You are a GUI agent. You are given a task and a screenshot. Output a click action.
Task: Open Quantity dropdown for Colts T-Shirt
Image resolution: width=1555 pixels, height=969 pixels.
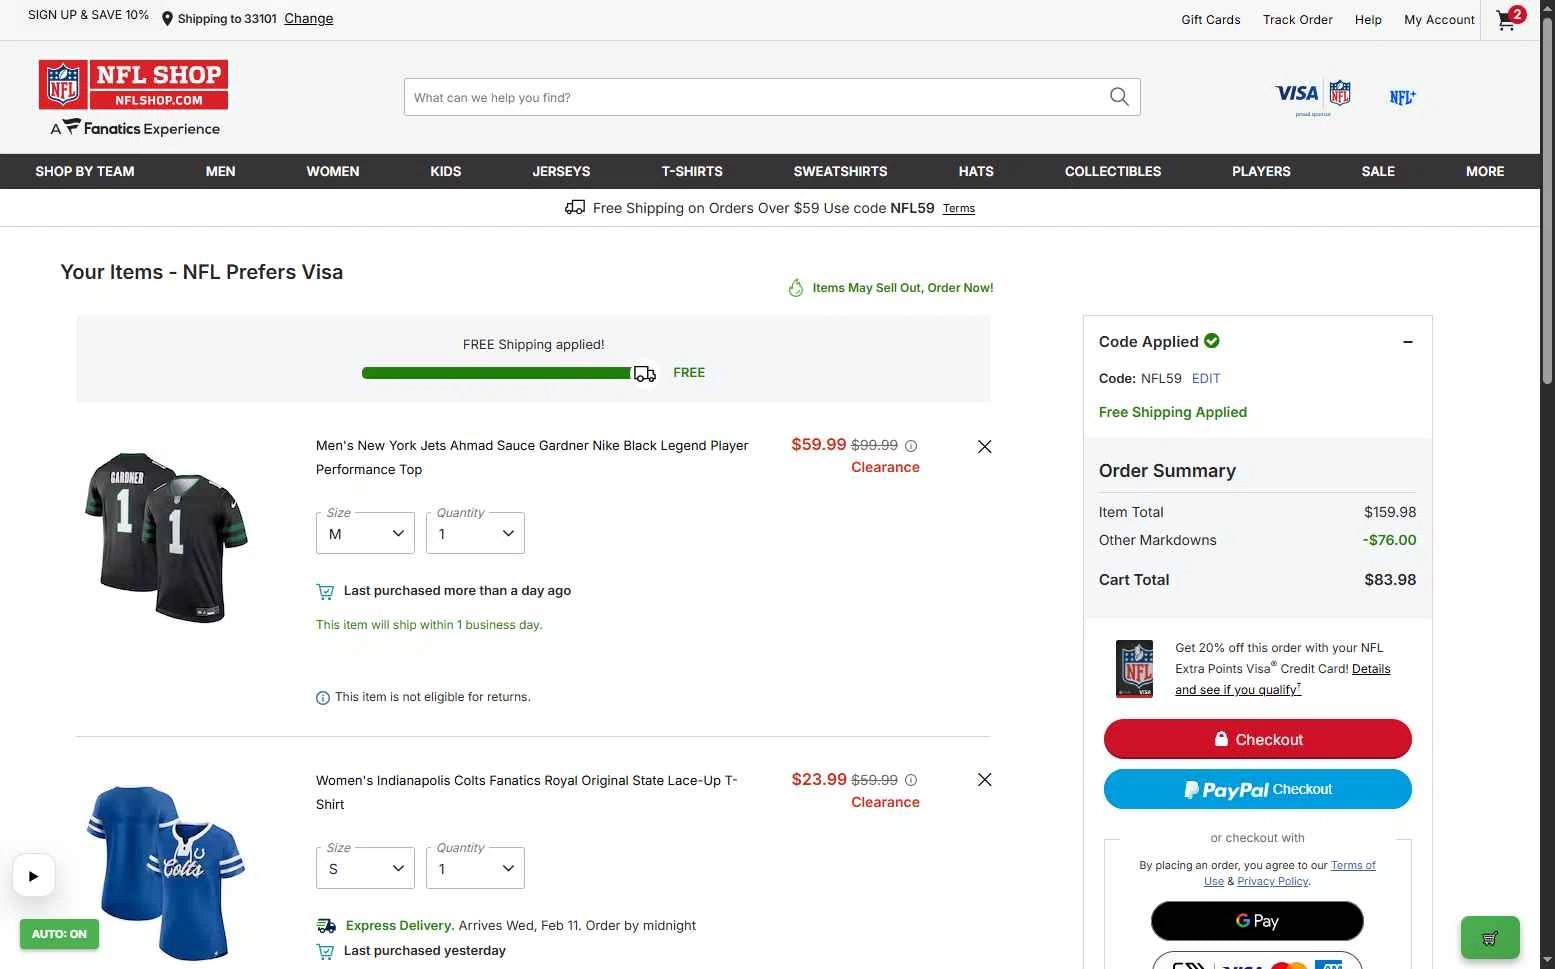click(475, 869)
